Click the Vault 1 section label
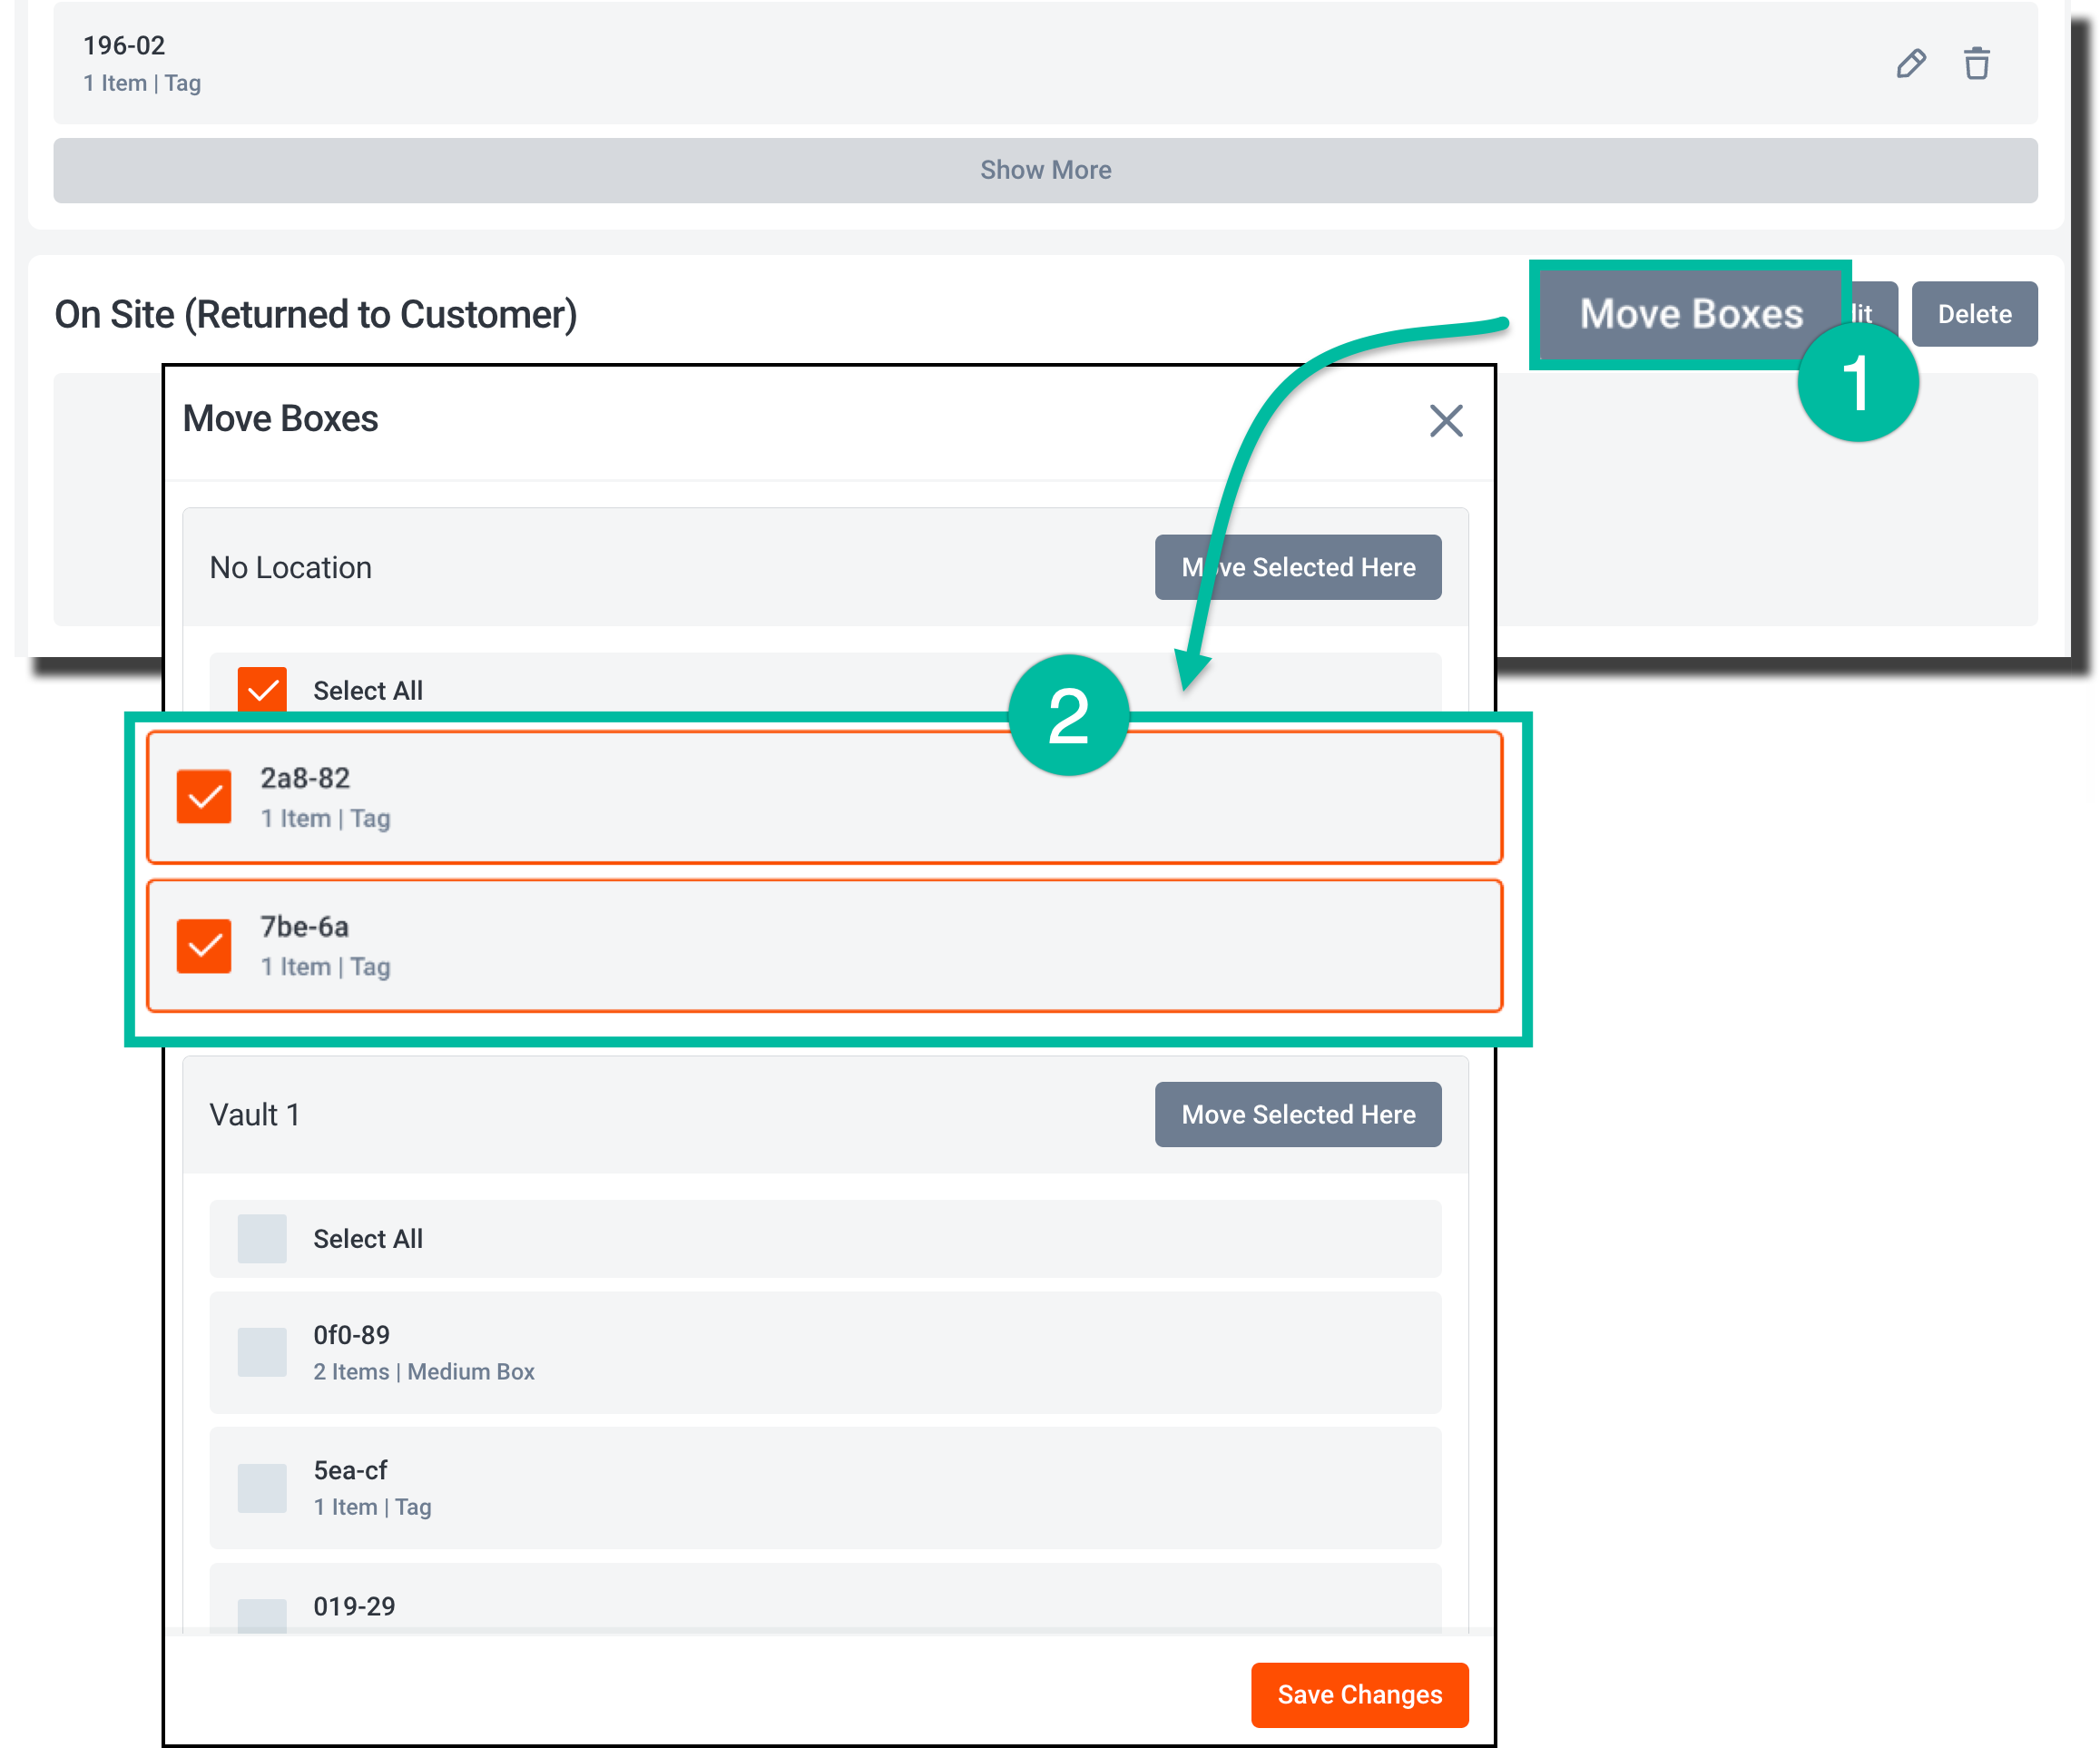The image size is (2100, 1748). click(x=254, y=1114)
